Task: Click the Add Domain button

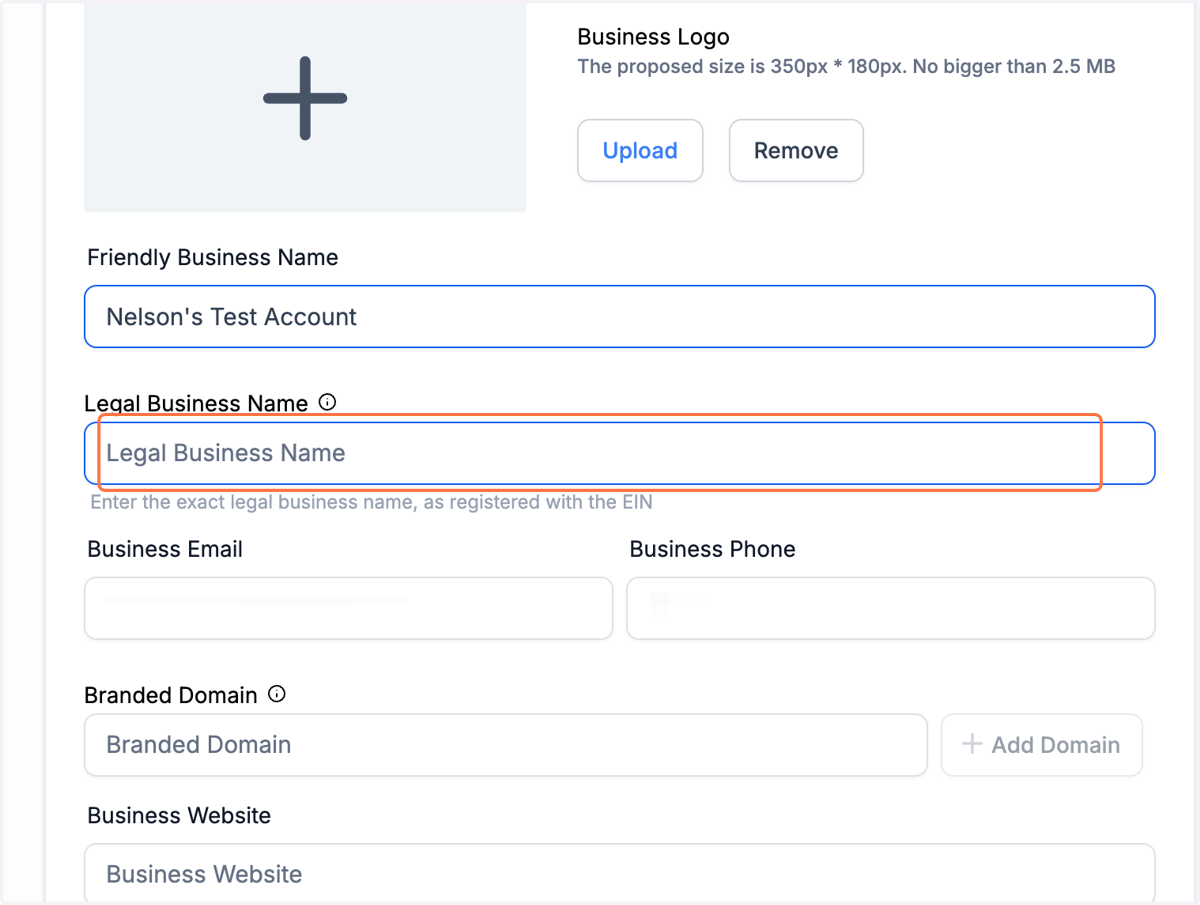Action: 1041,745
